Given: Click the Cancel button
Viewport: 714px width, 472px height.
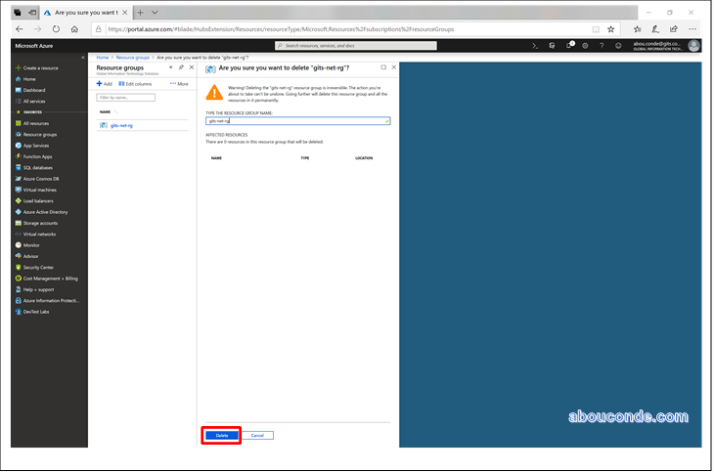Looking at the screenshot, I should click(257, 435).
